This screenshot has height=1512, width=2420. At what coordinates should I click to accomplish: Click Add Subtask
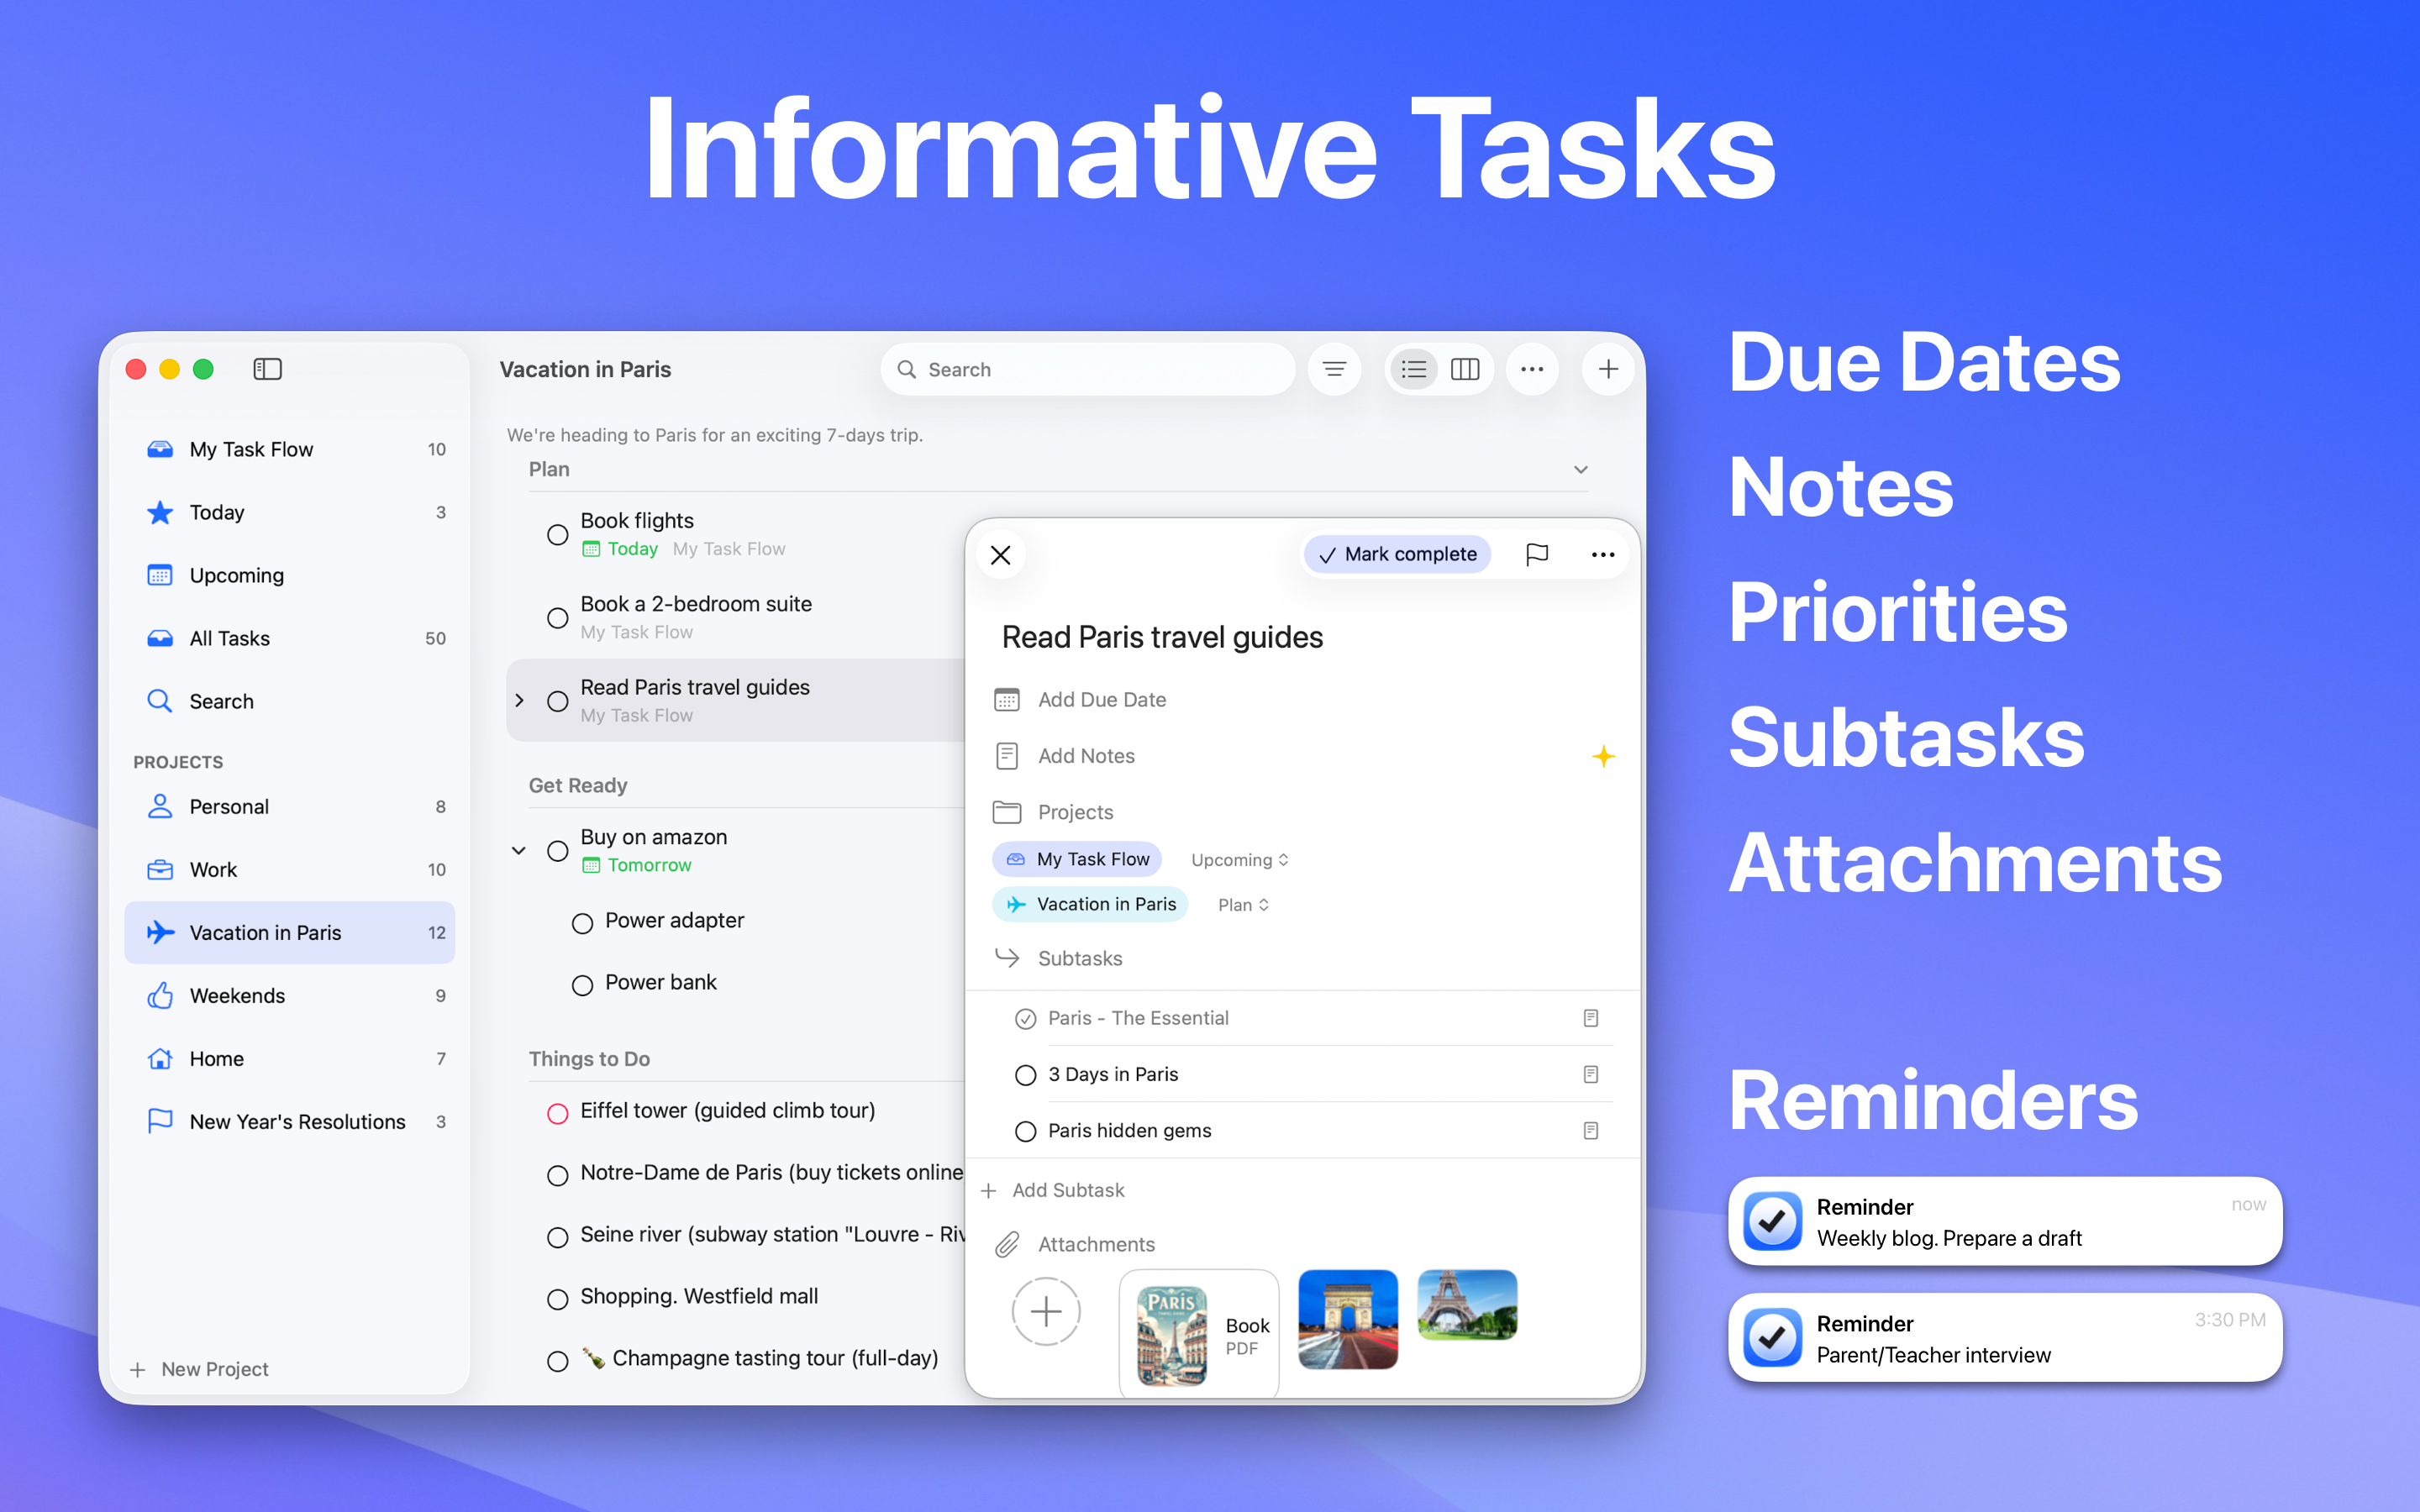tap(1052, 1190)
